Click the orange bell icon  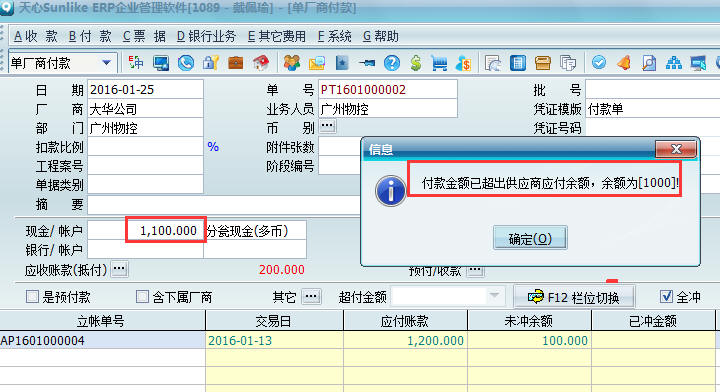pos(624,63)
